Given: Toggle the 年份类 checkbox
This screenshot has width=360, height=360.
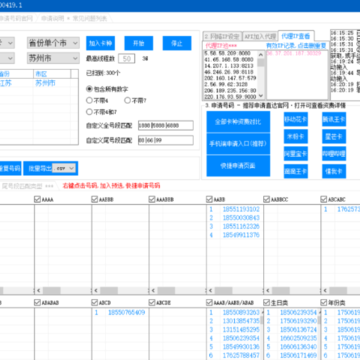Looking at the screenshot, I should coord(324,303).
